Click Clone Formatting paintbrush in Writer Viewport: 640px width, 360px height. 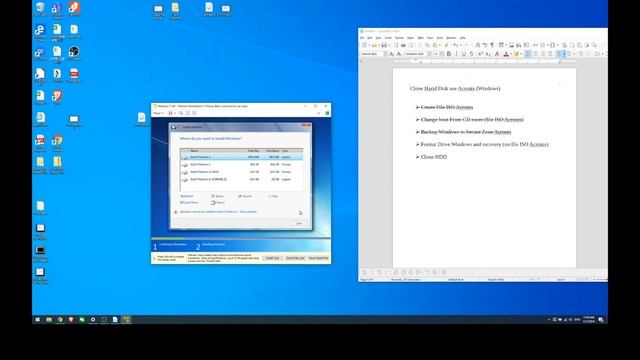click(x=446, y=45)
